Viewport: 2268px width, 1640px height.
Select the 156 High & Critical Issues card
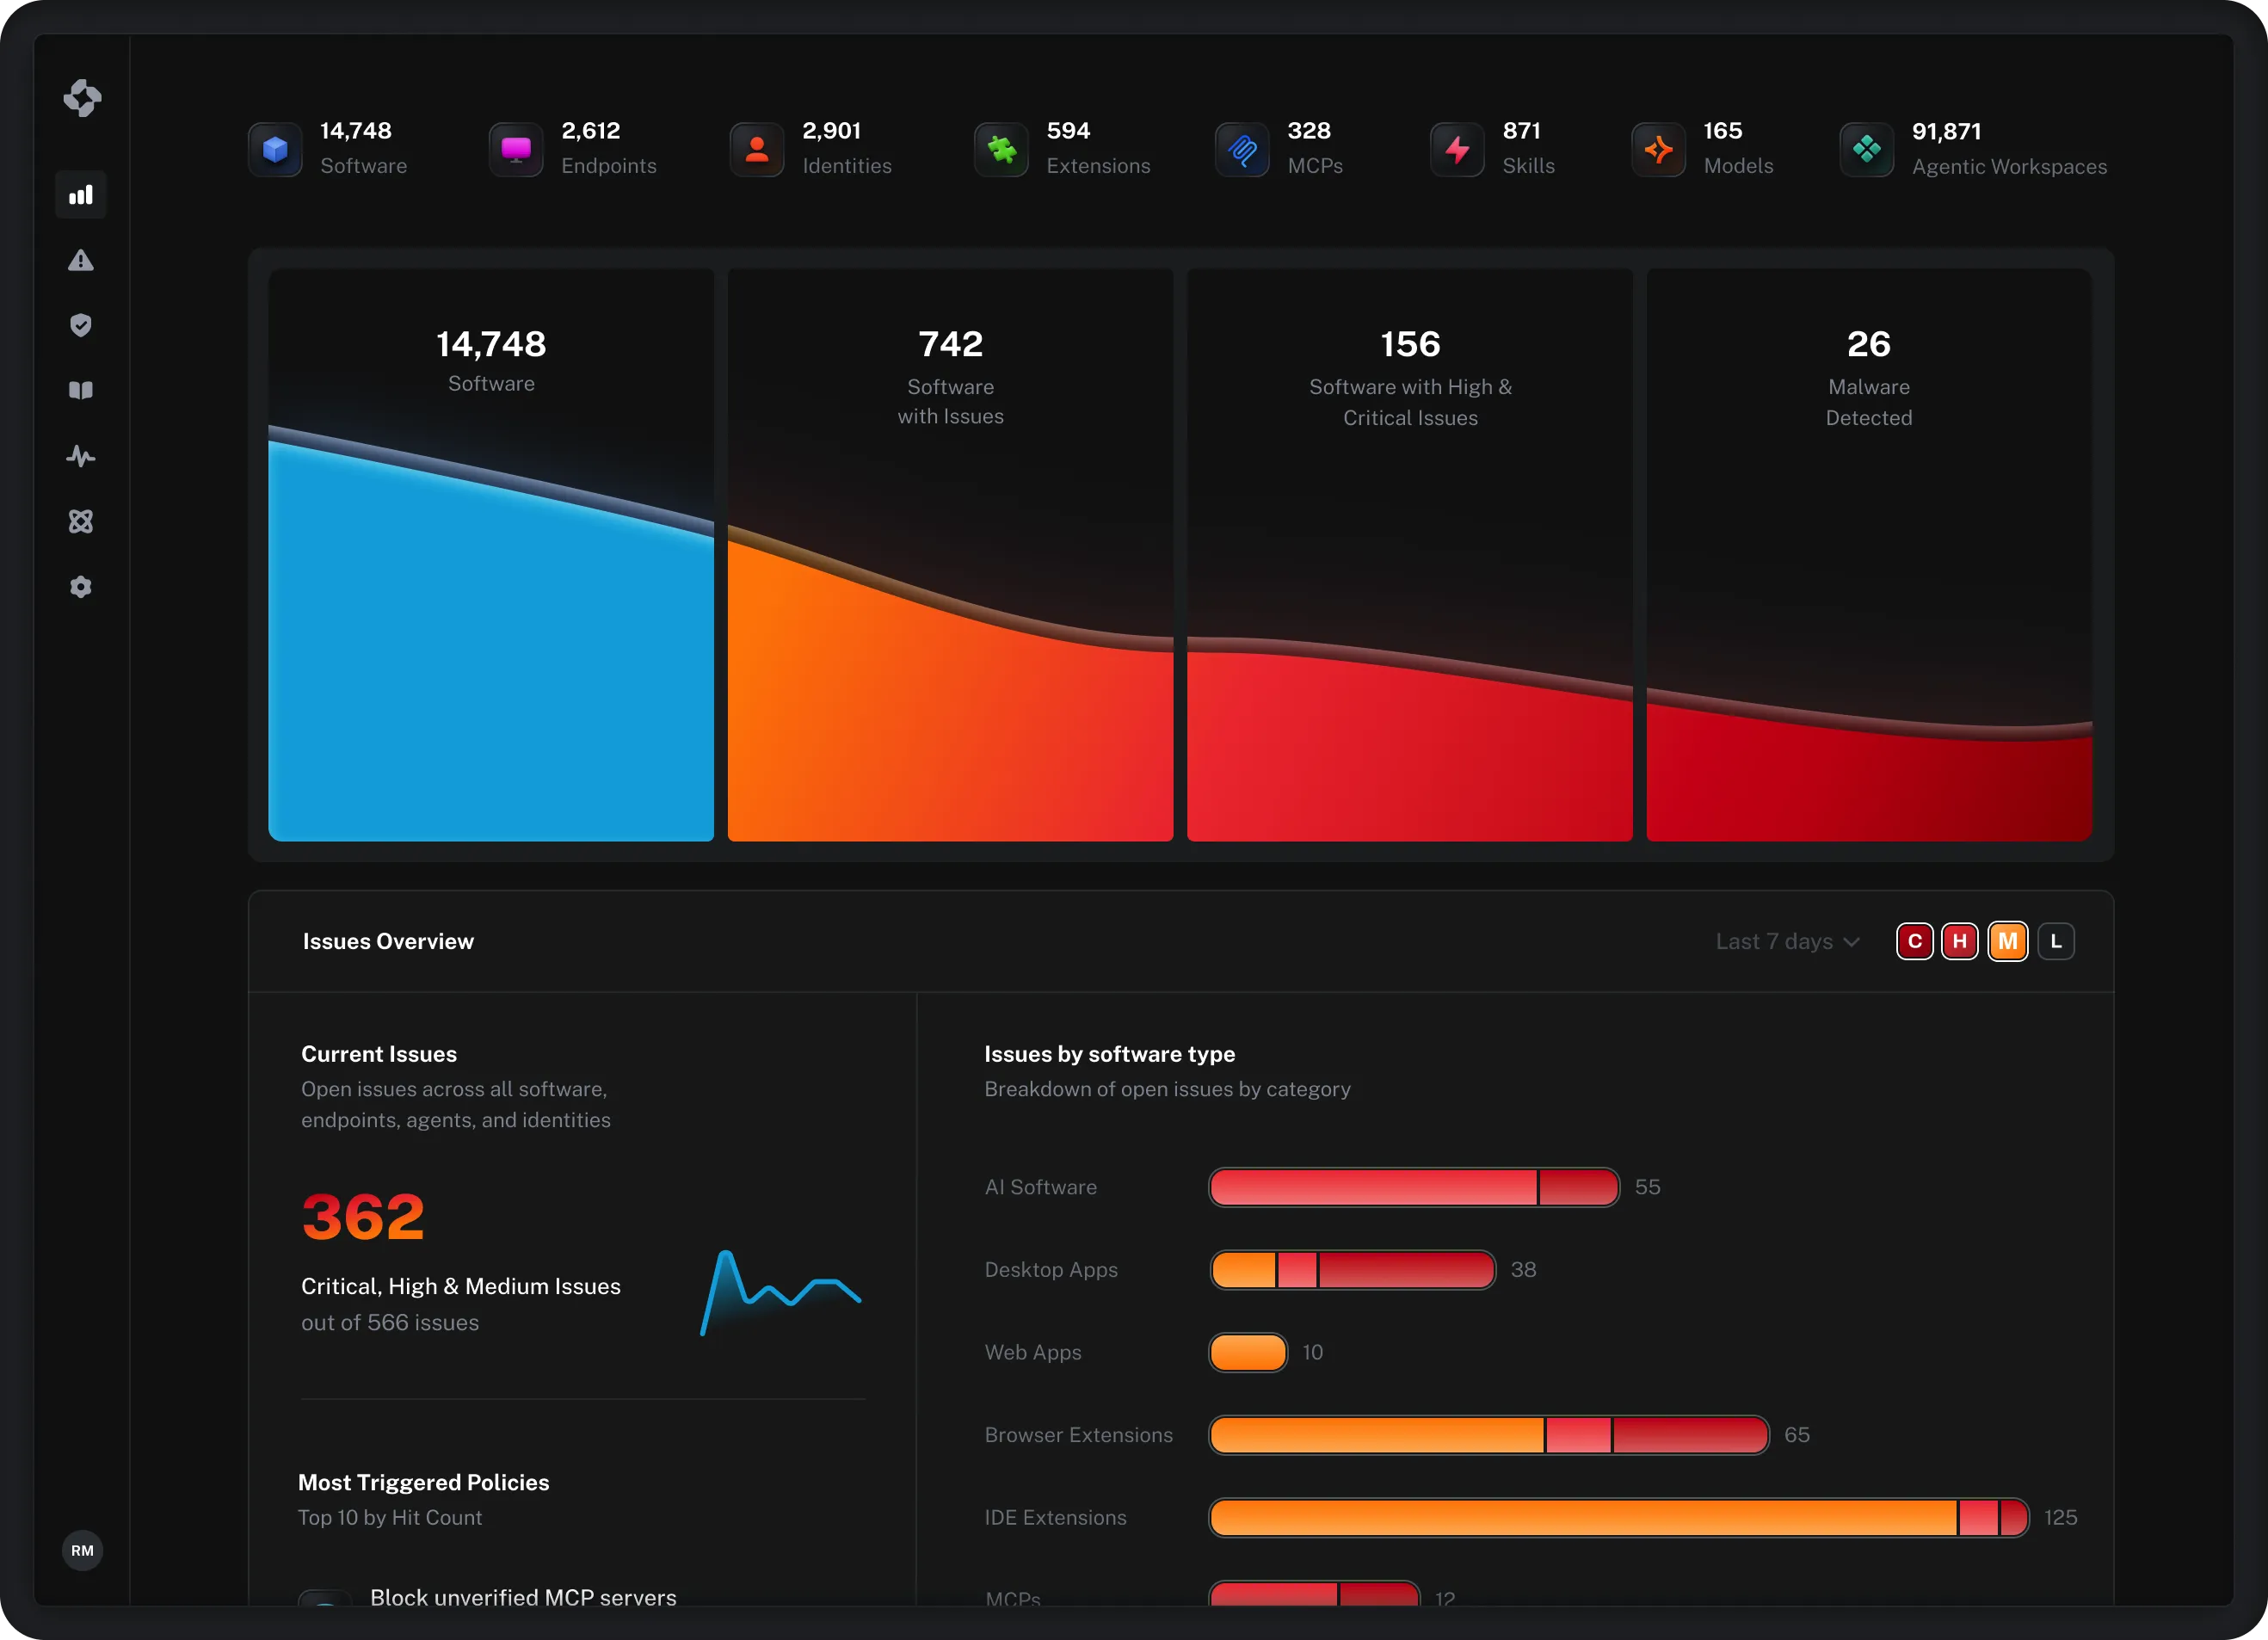point(1409,555)
